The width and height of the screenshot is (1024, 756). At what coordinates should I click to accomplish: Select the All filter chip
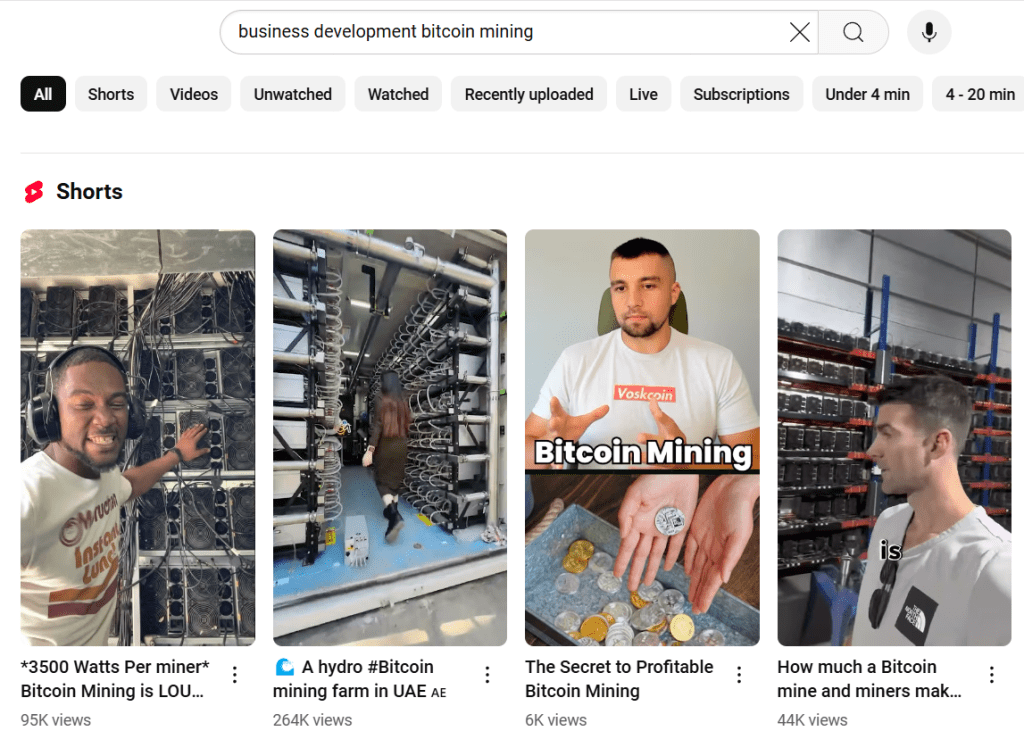pyautogui.click(x=42, y=93)
